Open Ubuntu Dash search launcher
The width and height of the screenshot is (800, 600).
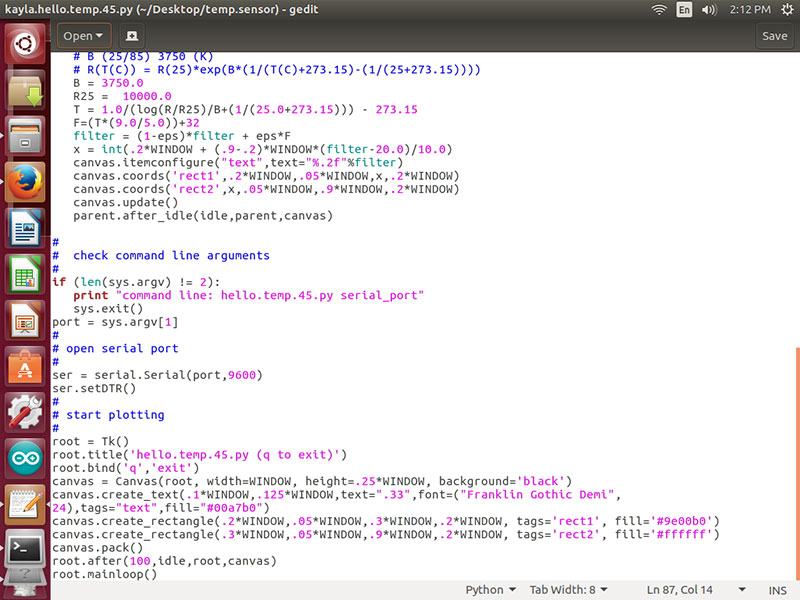pyautogui.click(x=25, y=44)
